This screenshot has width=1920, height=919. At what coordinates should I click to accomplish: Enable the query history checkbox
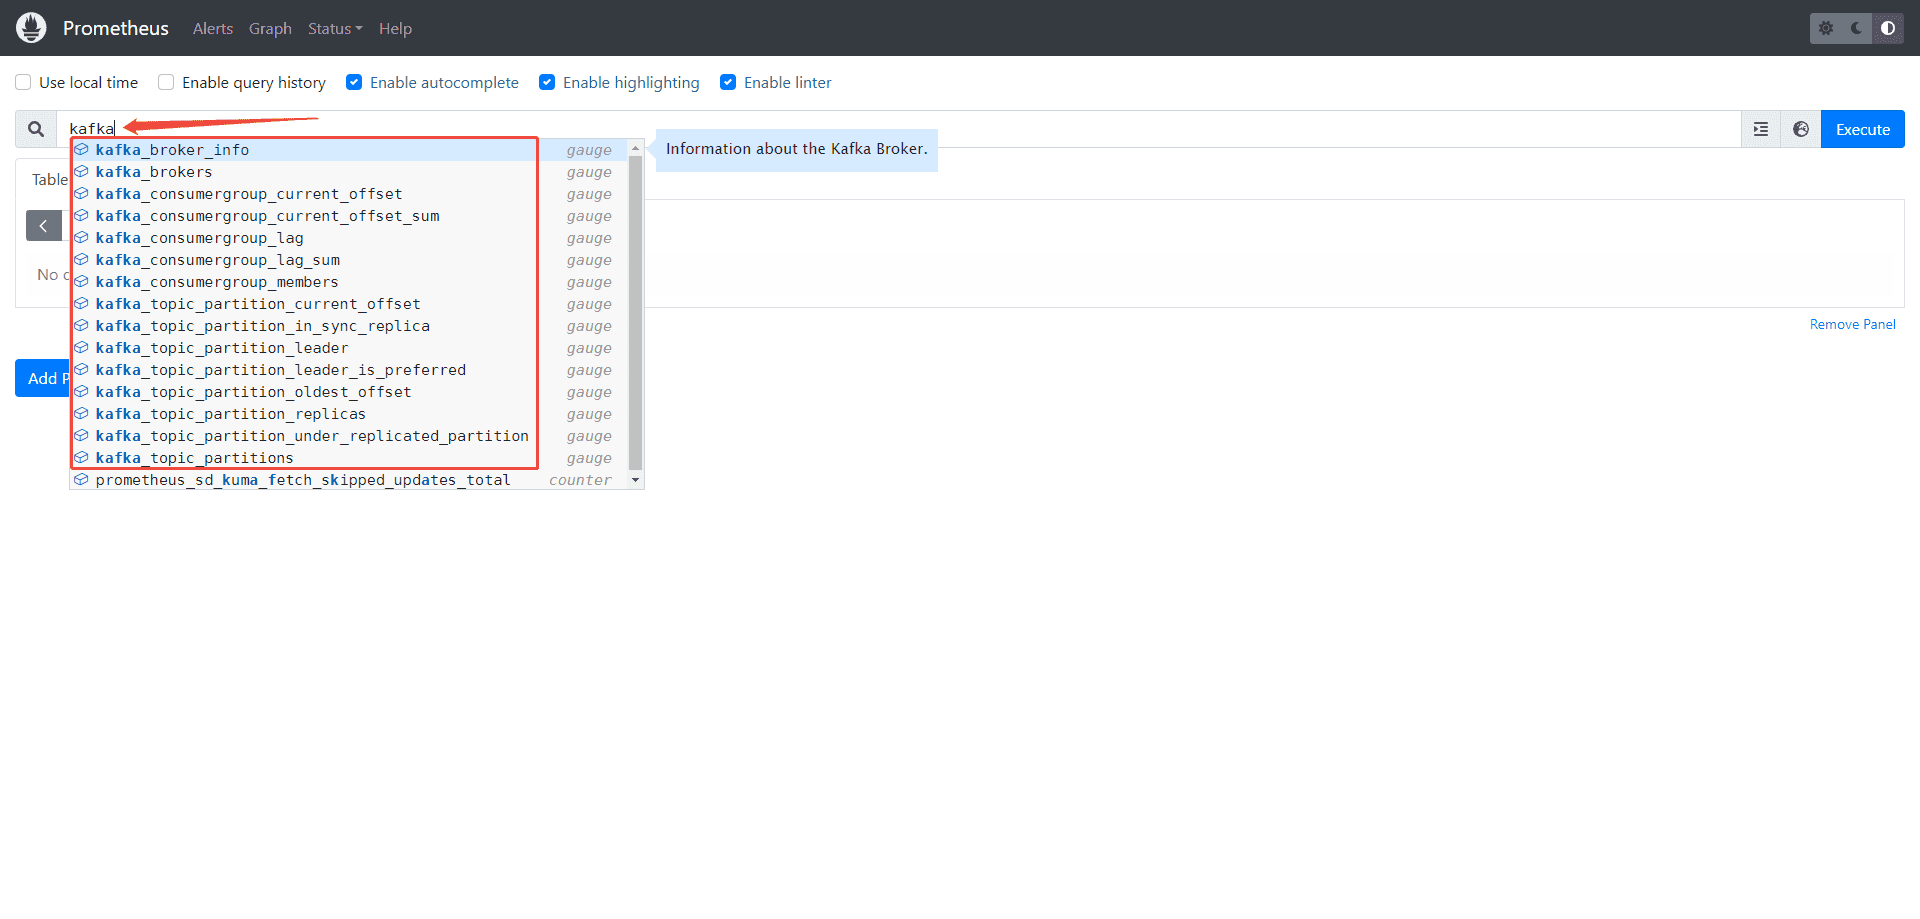pos(166,82)
